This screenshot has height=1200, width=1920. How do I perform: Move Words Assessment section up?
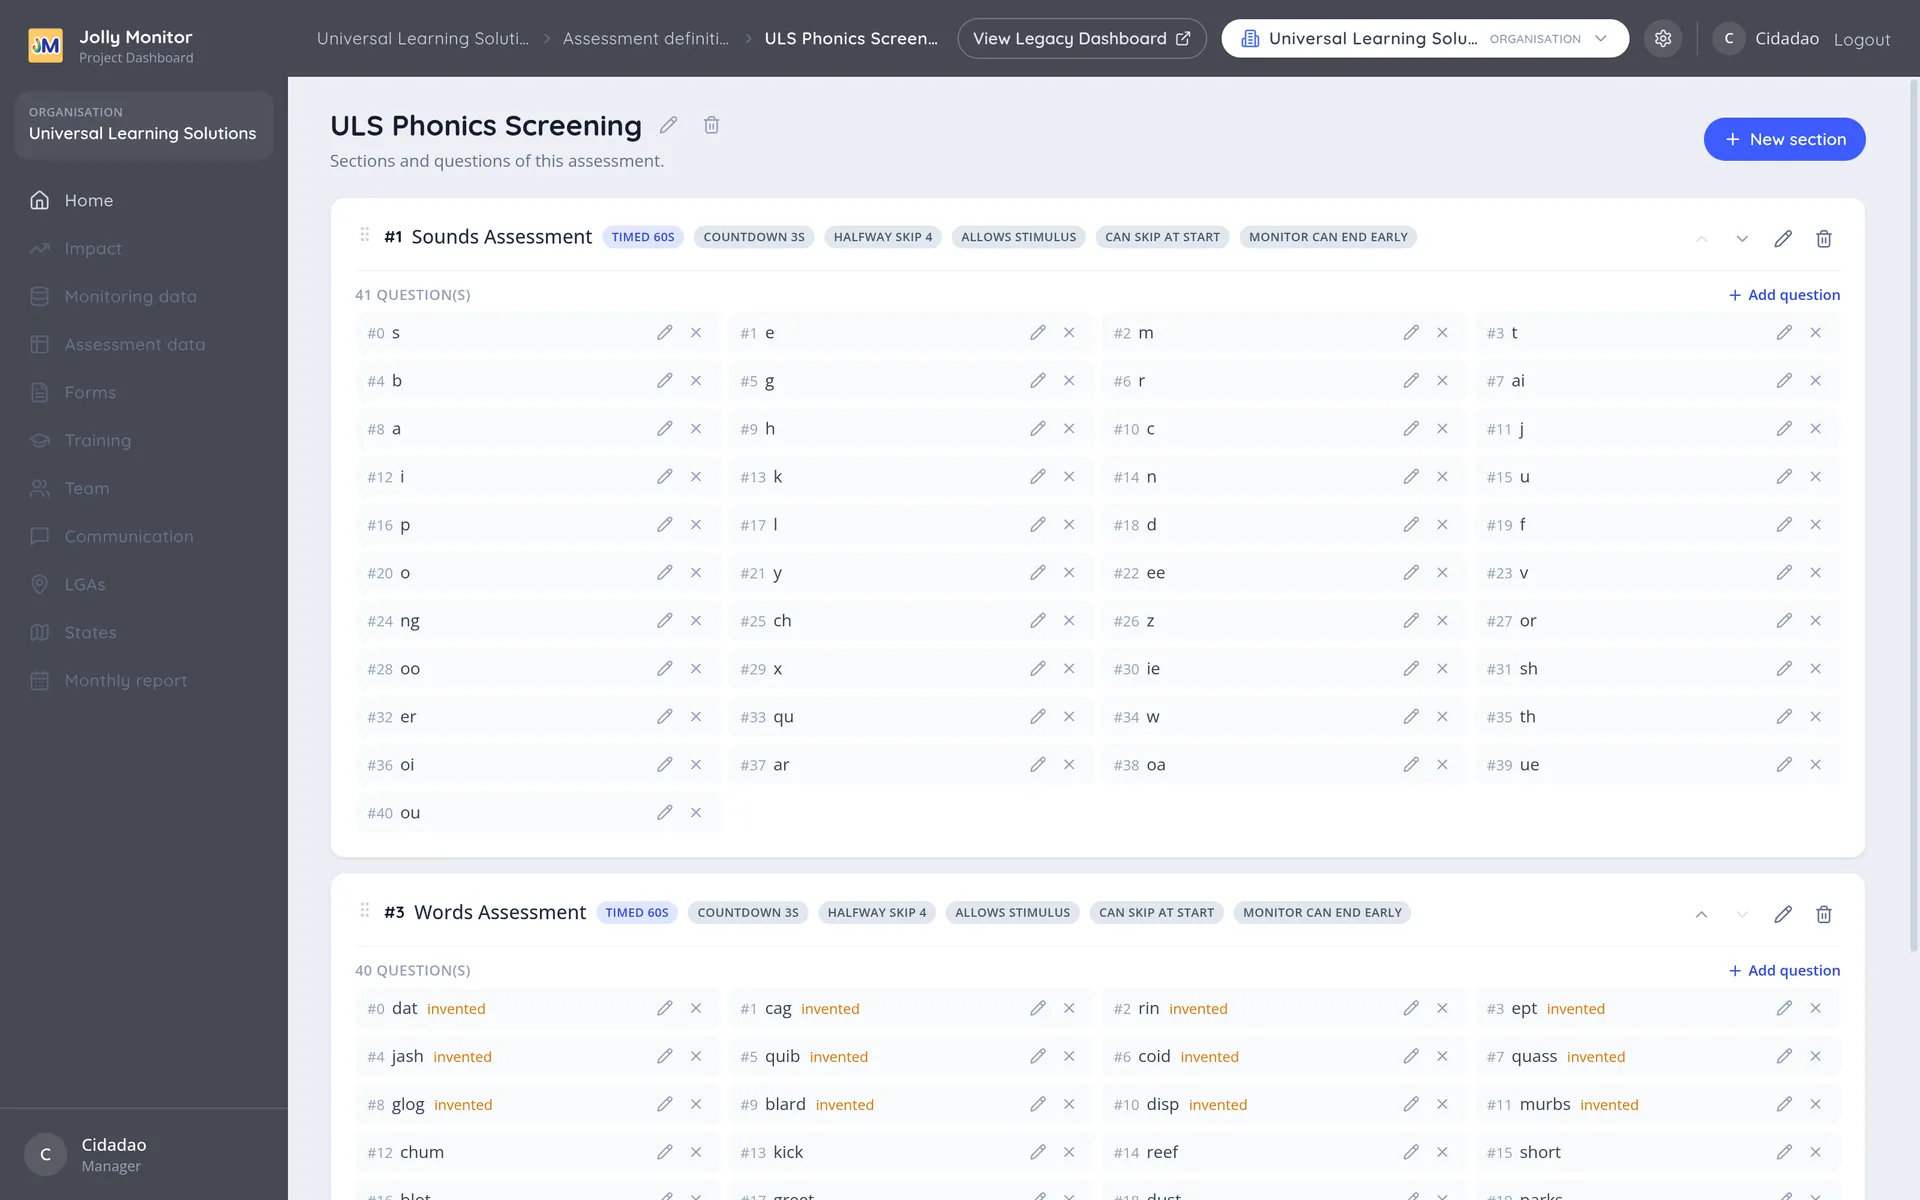(1701, 915)
